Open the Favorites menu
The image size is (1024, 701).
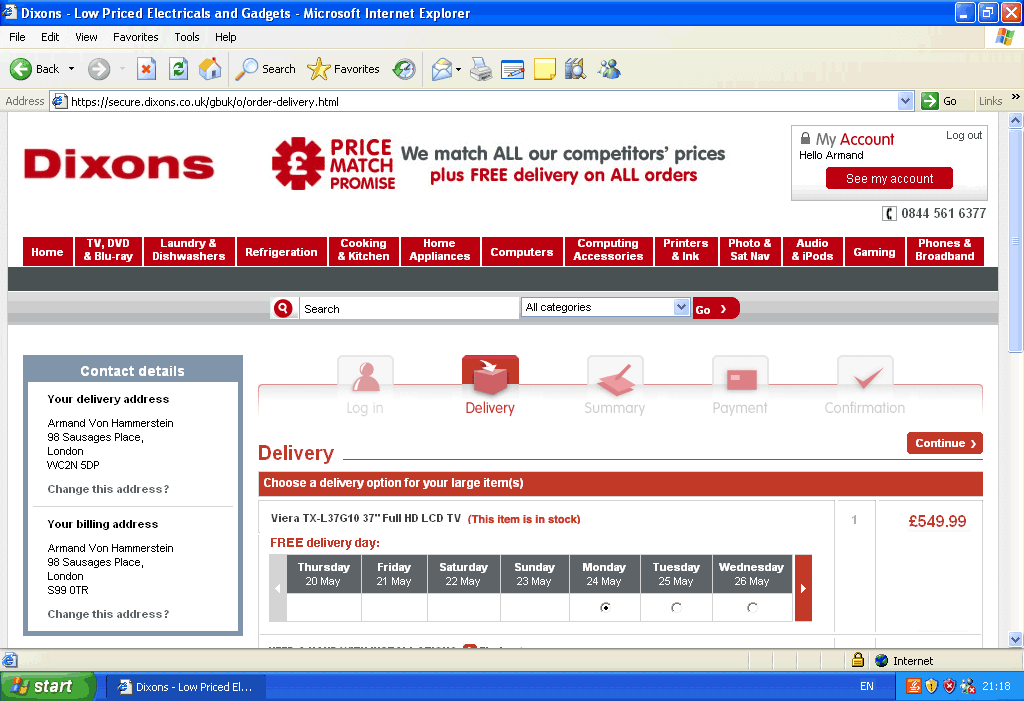coord(135,37)
